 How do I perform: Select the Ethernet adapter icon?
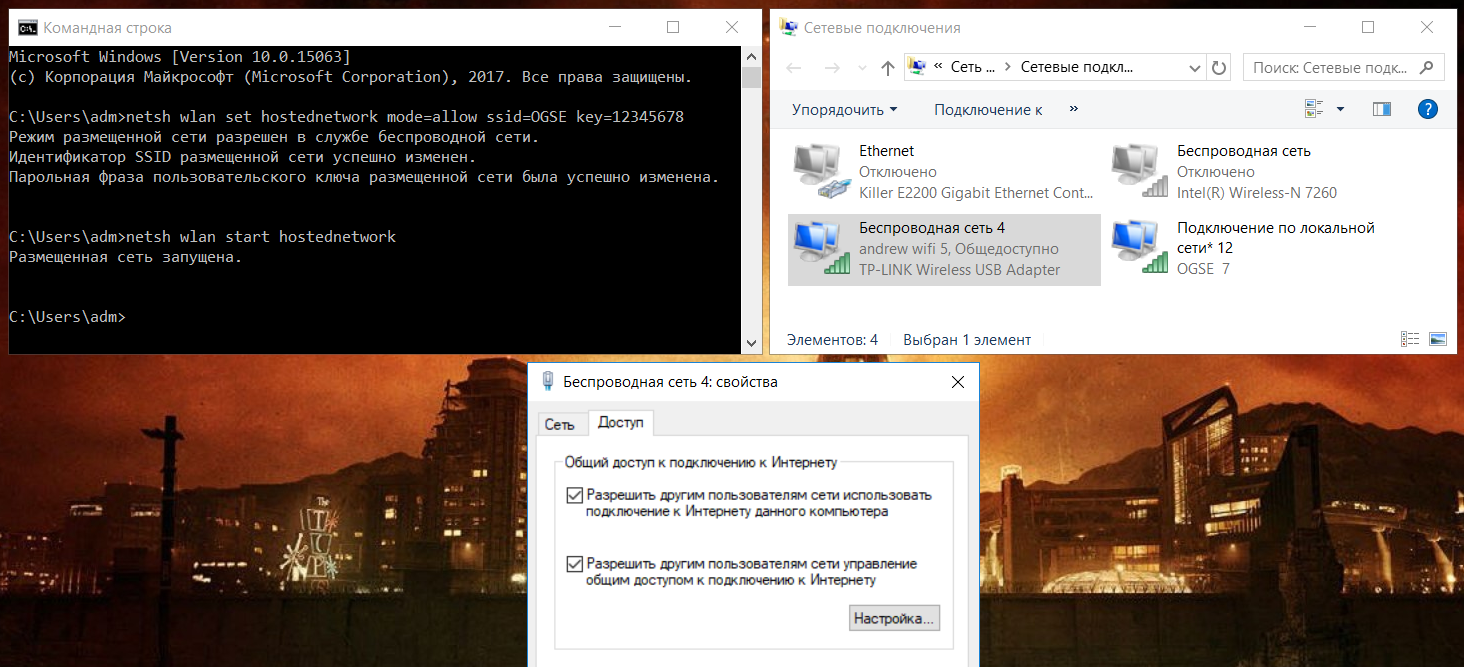tap(820, 171)
